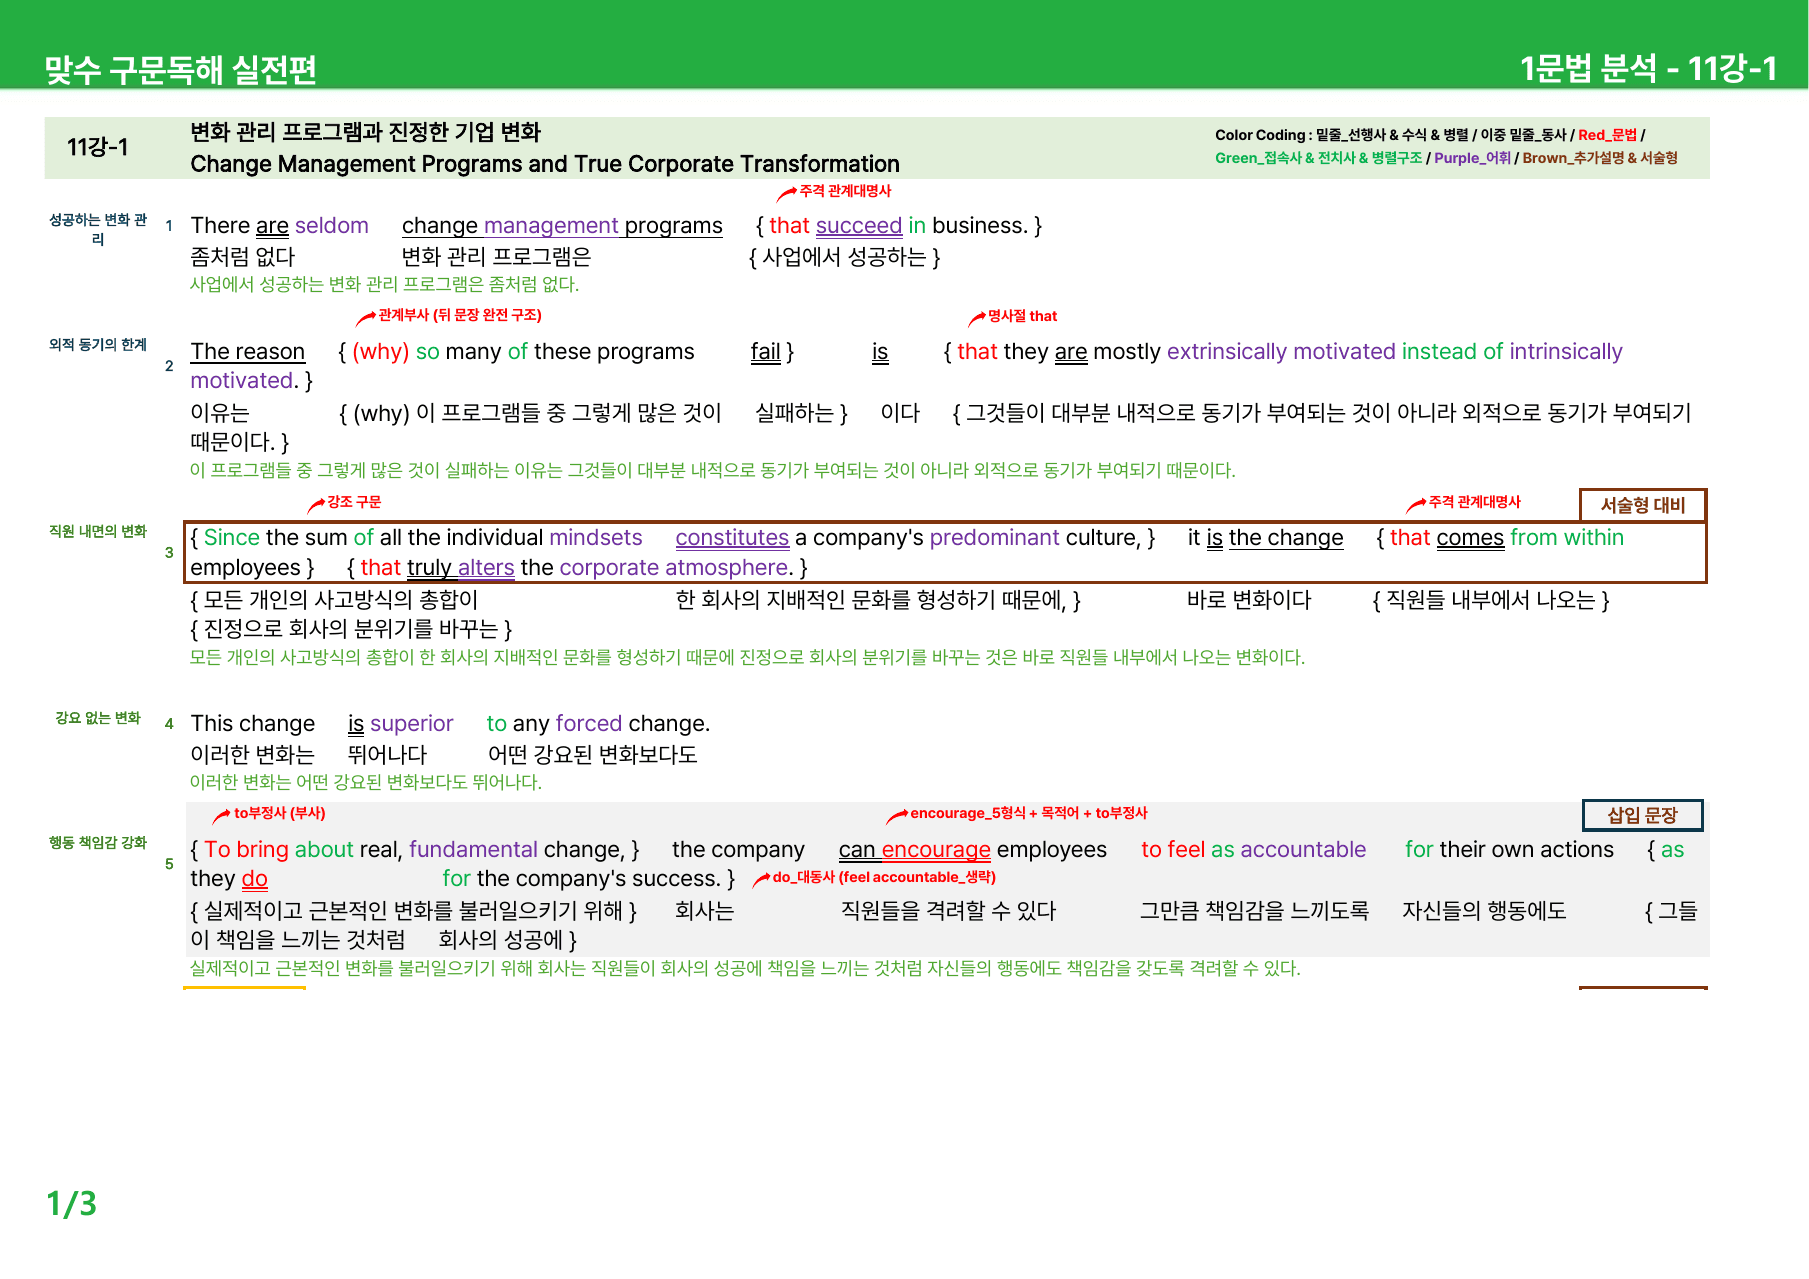1809x1279 pixels.
Task: Click the page indicator '1/3'
Action: point(71,1203)
